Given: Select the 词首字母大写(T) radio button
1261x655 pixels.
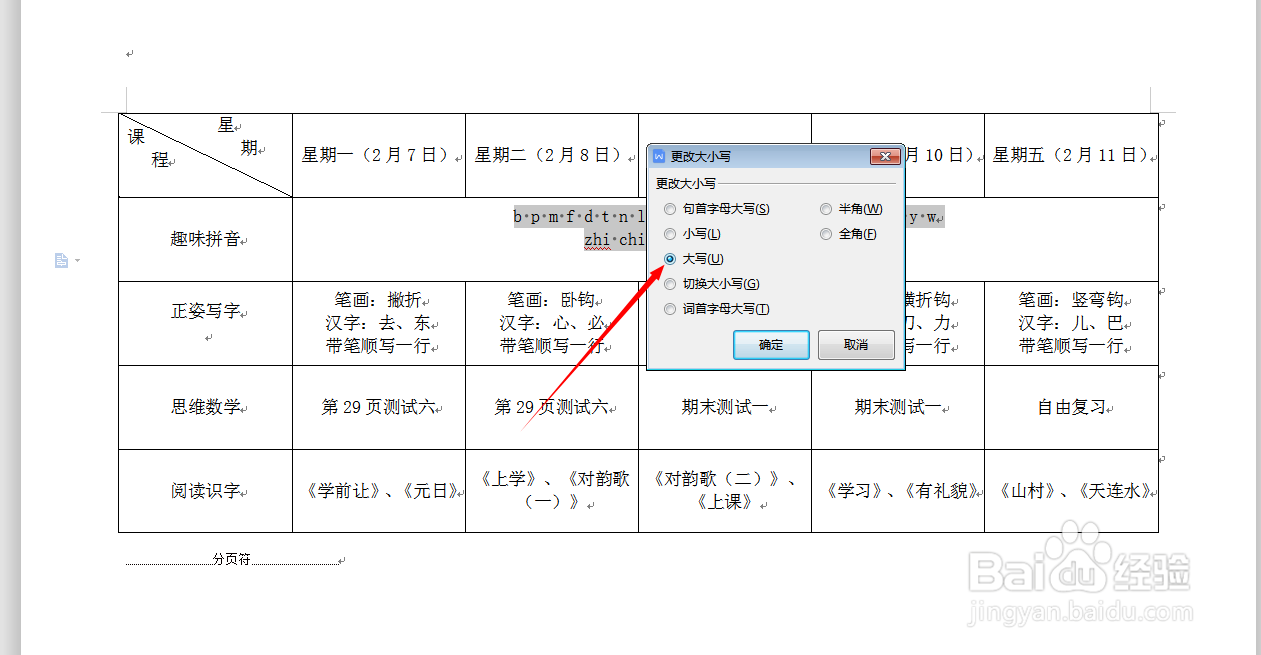Looking at the screenshot, I should point(670,308).
